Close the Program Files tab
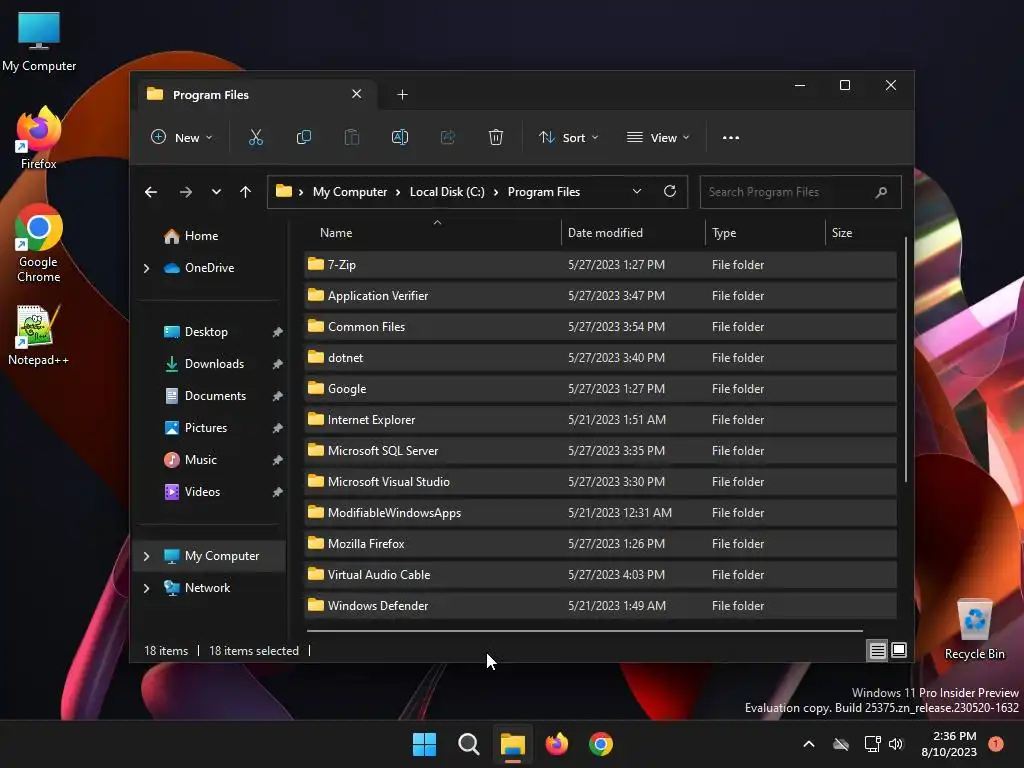Viewport: 1024px width, 768px height. tap(357, 94)
